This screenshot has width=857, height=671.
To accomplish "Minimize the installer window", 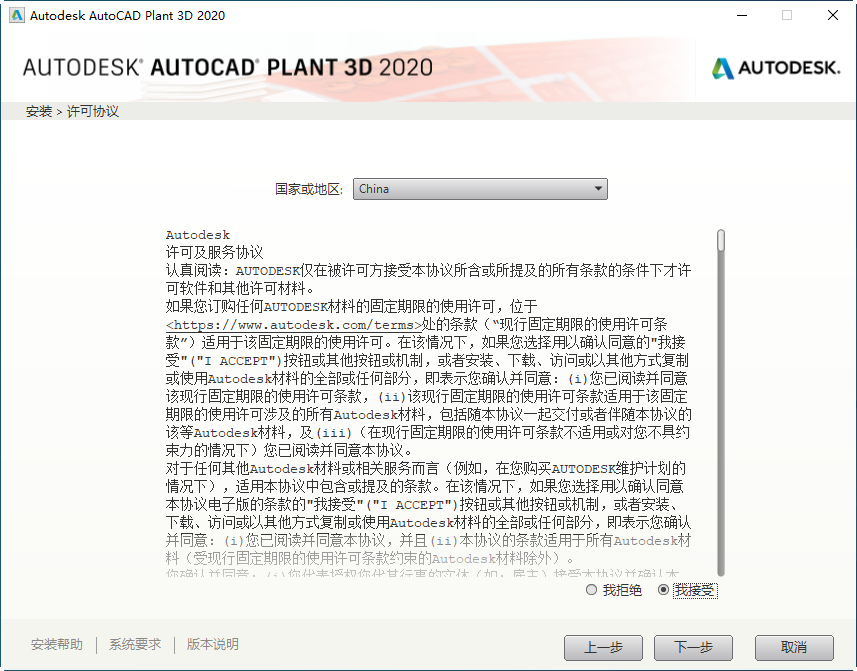I will pyautogui.click(x=742, y=15).
